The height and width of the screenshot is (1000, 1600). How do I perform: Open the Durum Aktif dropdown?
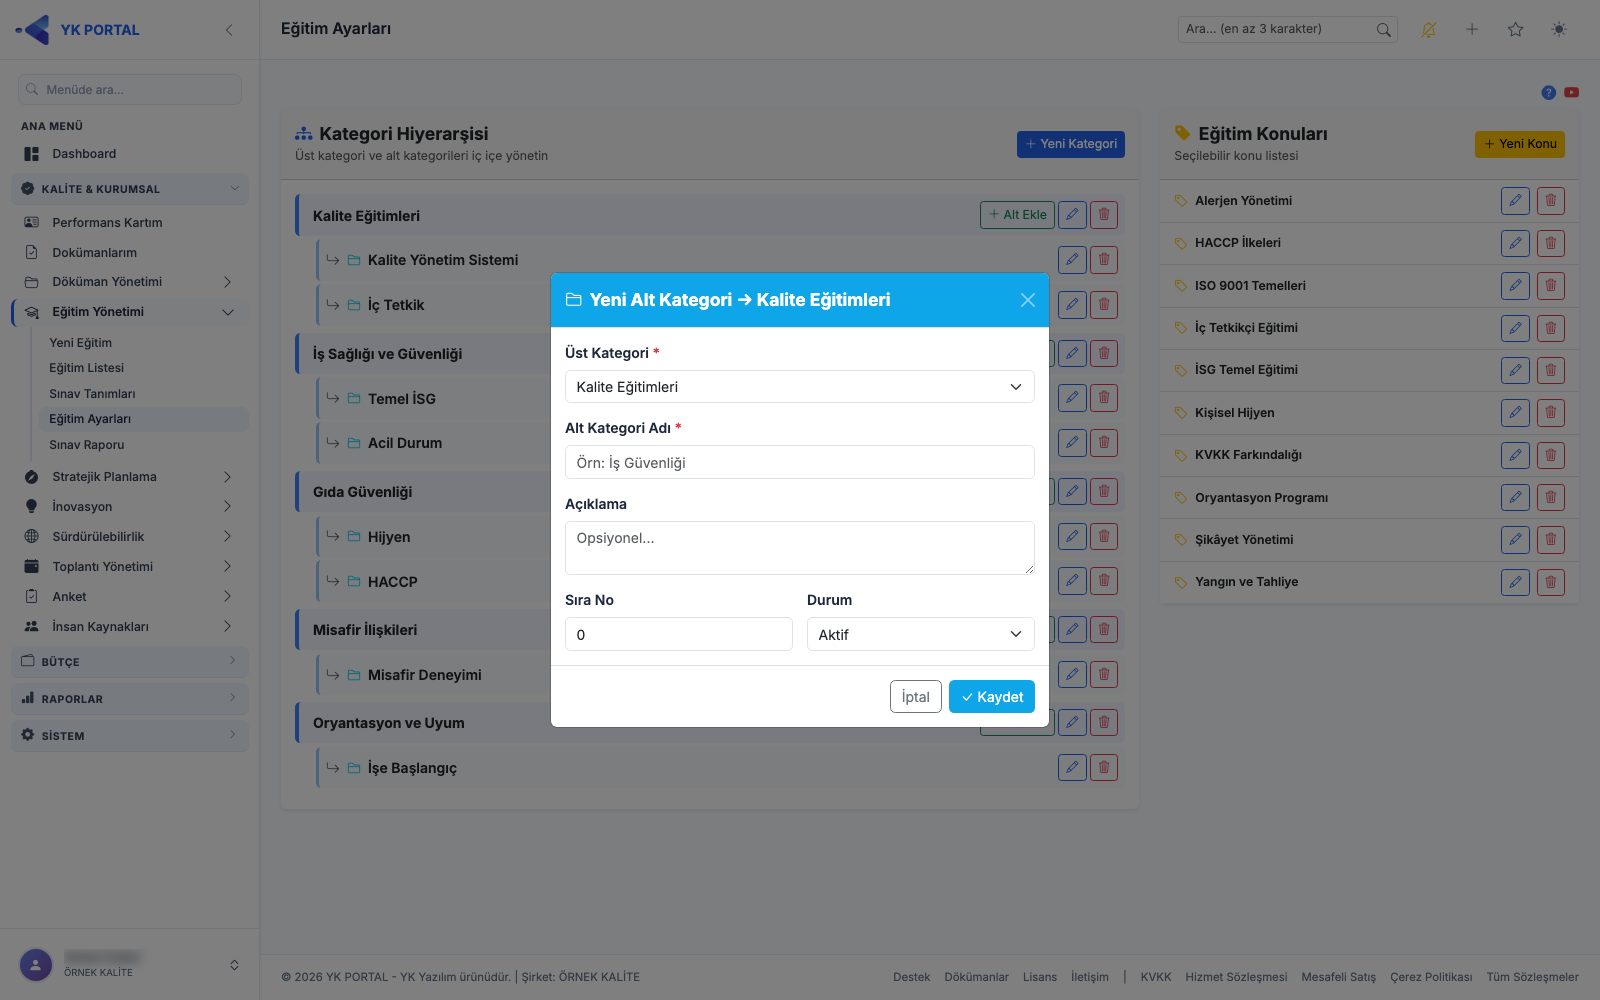point(921,634)
